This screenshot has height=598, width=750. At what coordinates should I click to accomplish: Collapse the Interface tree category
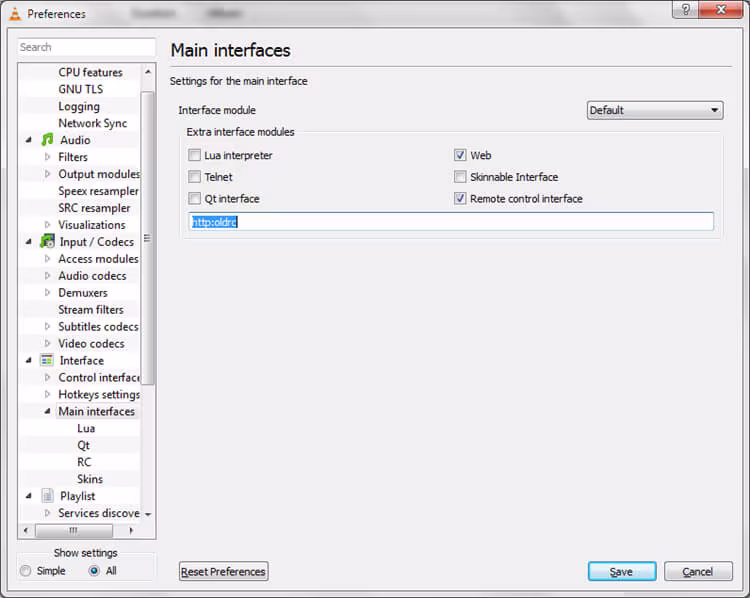pyautogui.click(x=29, y=360)
